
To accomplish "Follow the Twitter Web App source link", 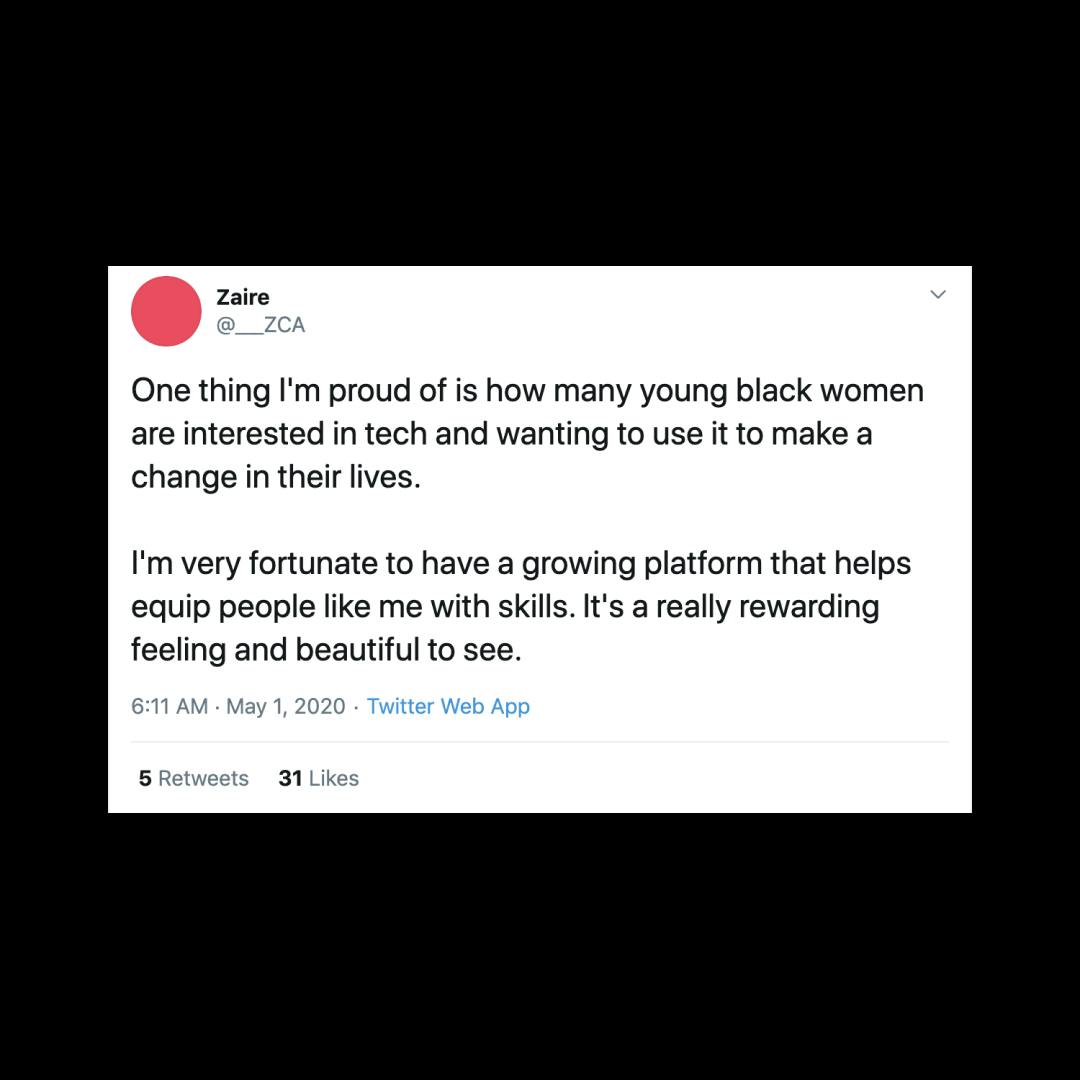I will coord(448,706).
